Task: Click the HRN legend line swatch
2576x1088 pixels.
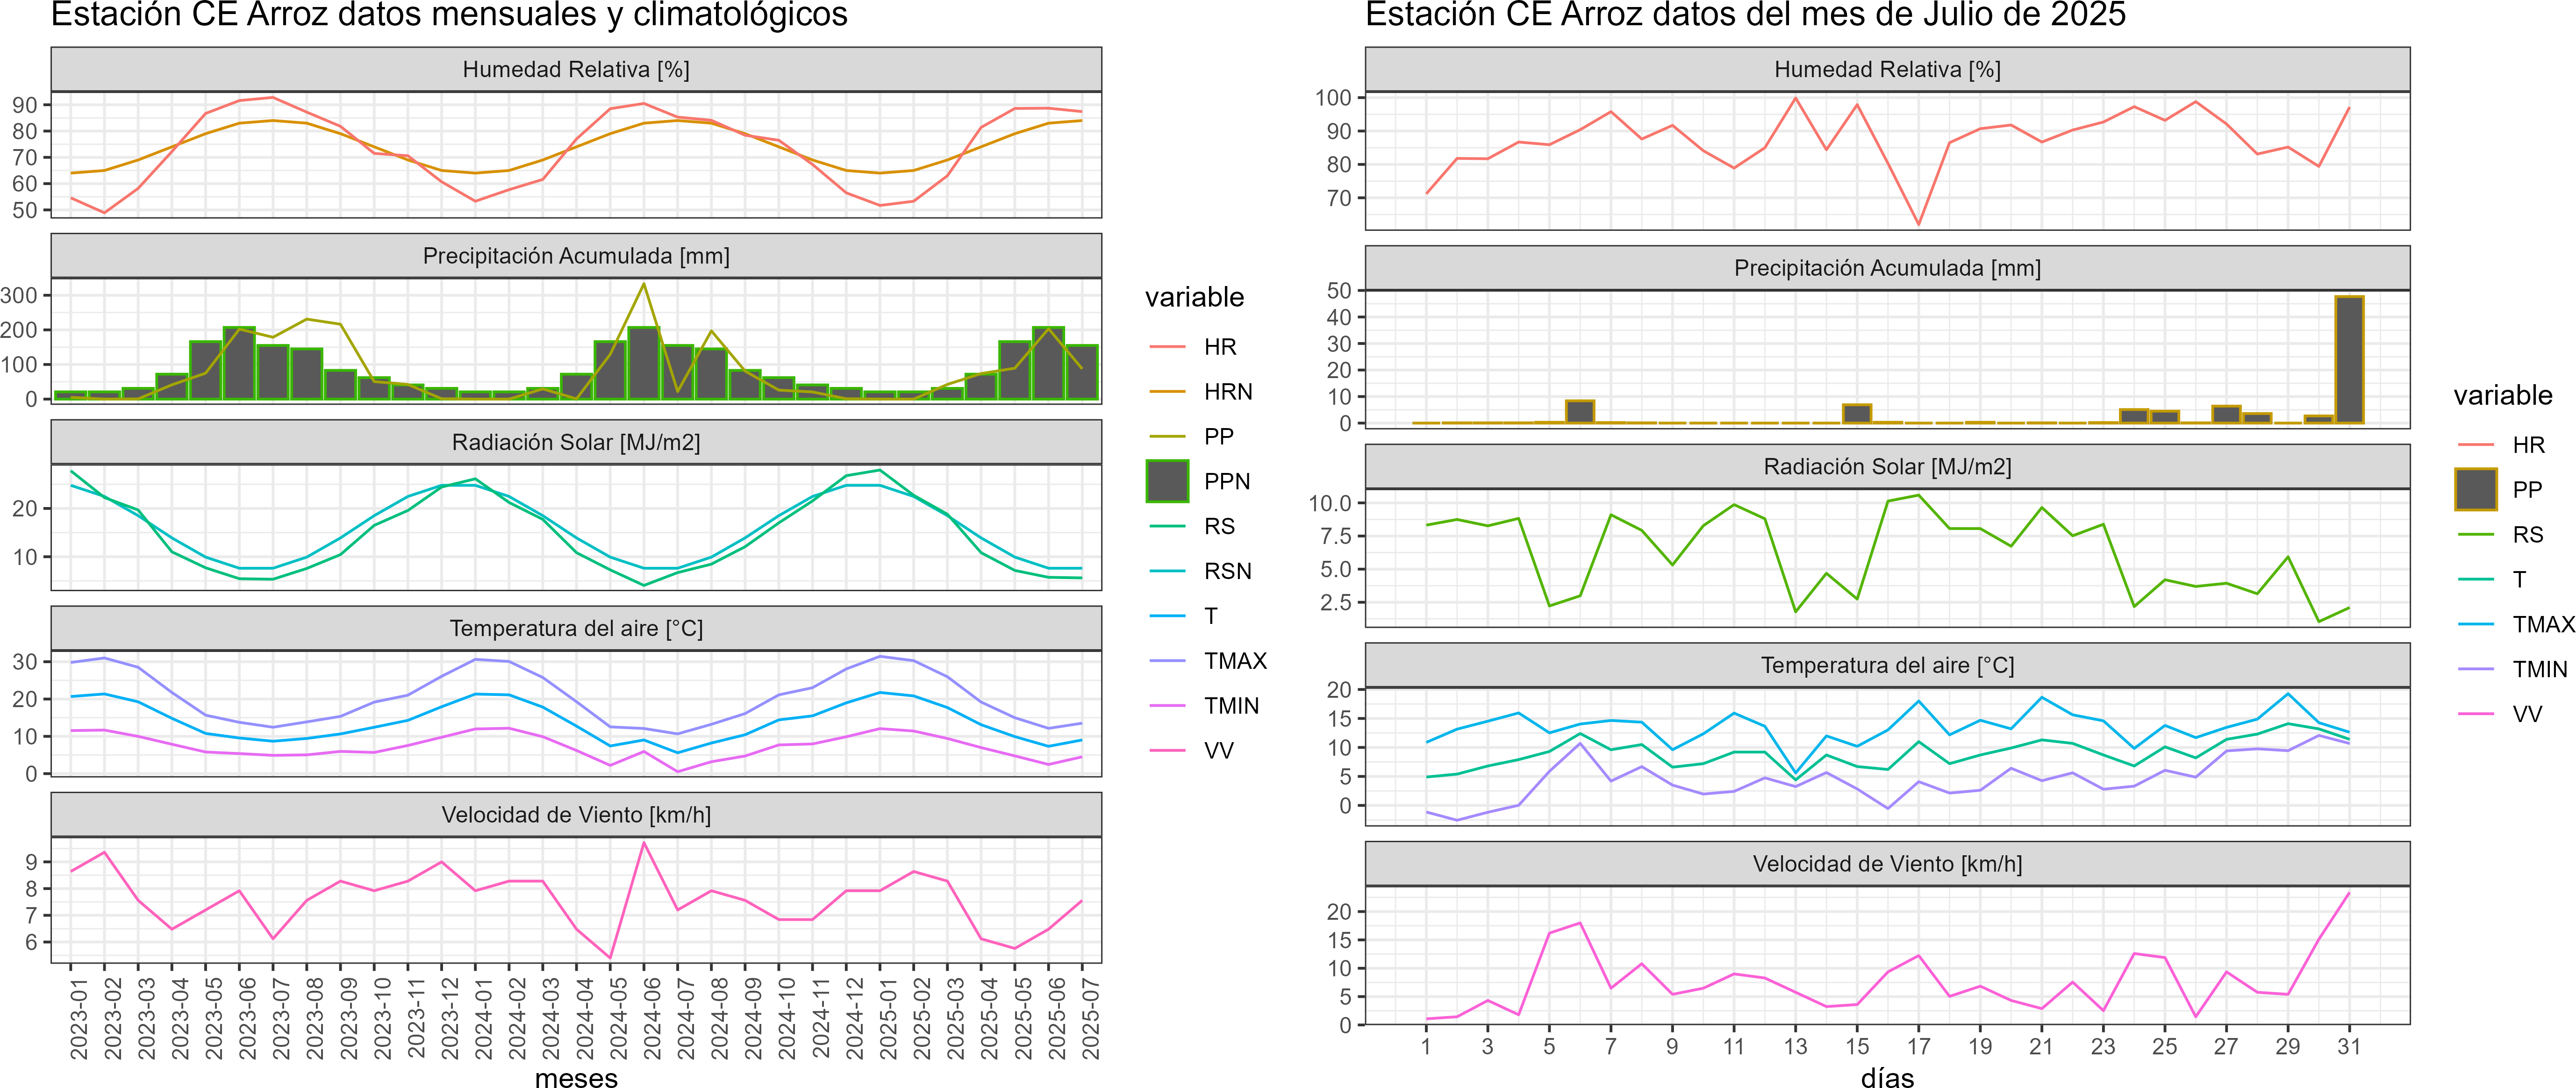Action: point(1167,392)
